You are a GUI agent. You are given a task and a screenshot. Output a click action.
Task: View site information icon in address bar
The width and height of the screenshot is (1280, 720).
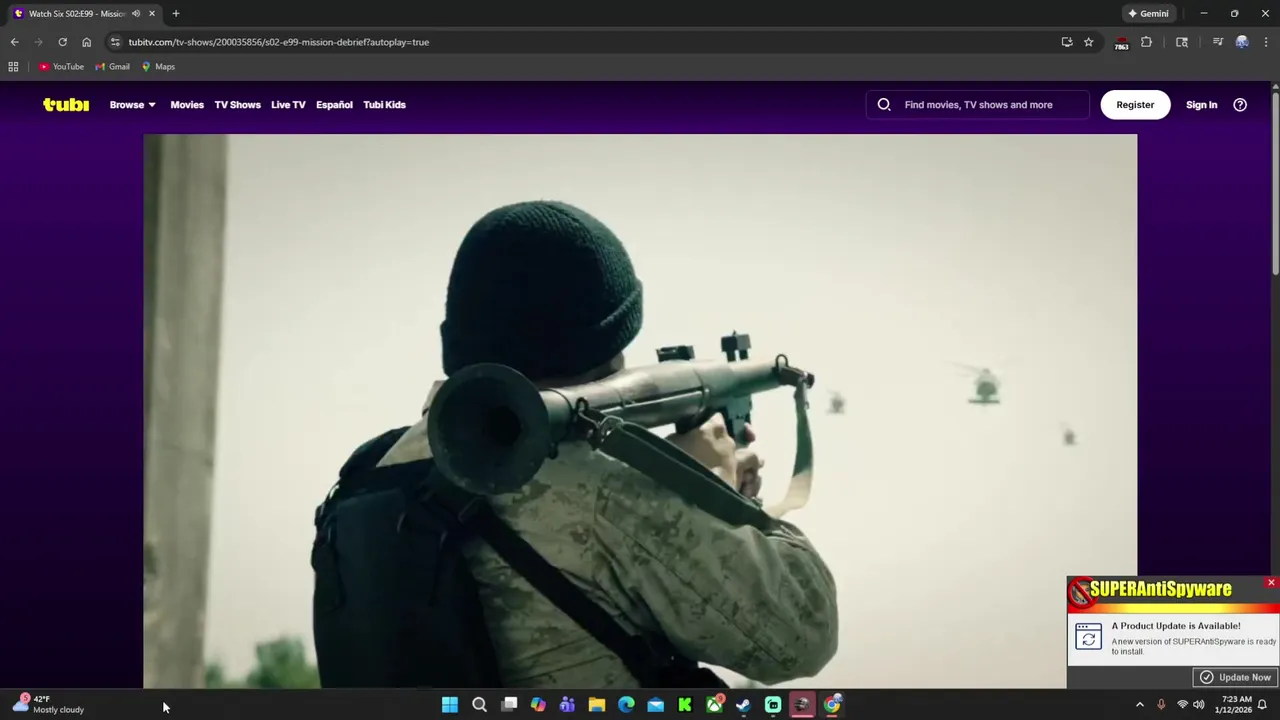pyautogui.click(x=115, y=42)
